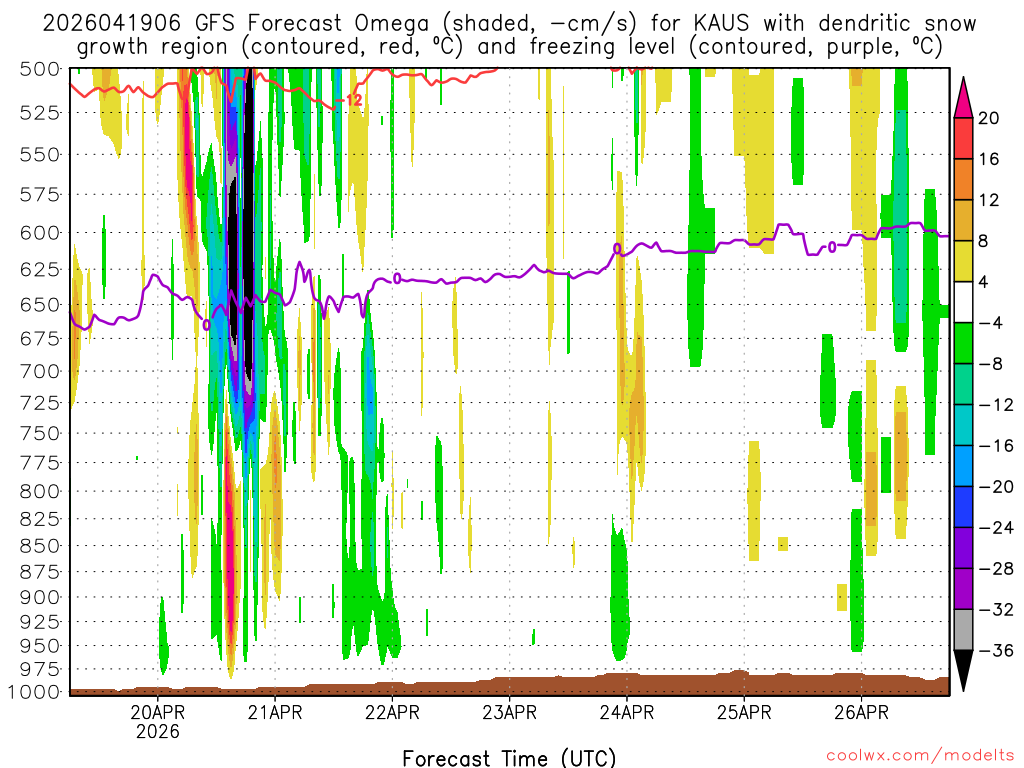Select the 850 pressure level label

click(x=40, y=546)
